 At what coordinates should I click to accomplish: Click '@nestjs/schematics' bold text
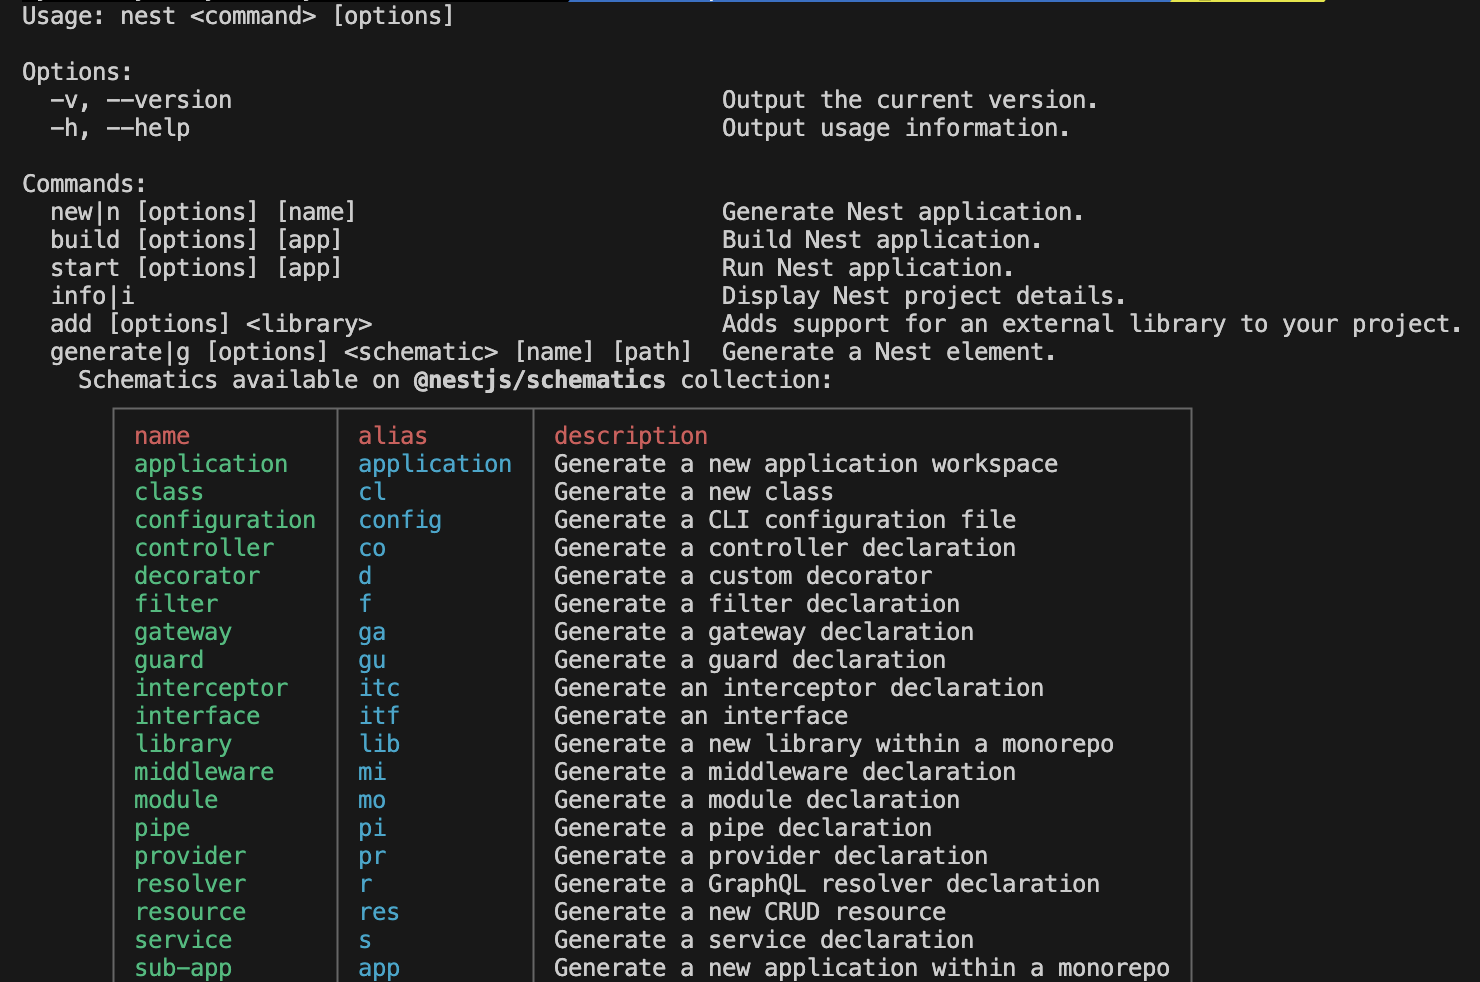click(539, 380)
